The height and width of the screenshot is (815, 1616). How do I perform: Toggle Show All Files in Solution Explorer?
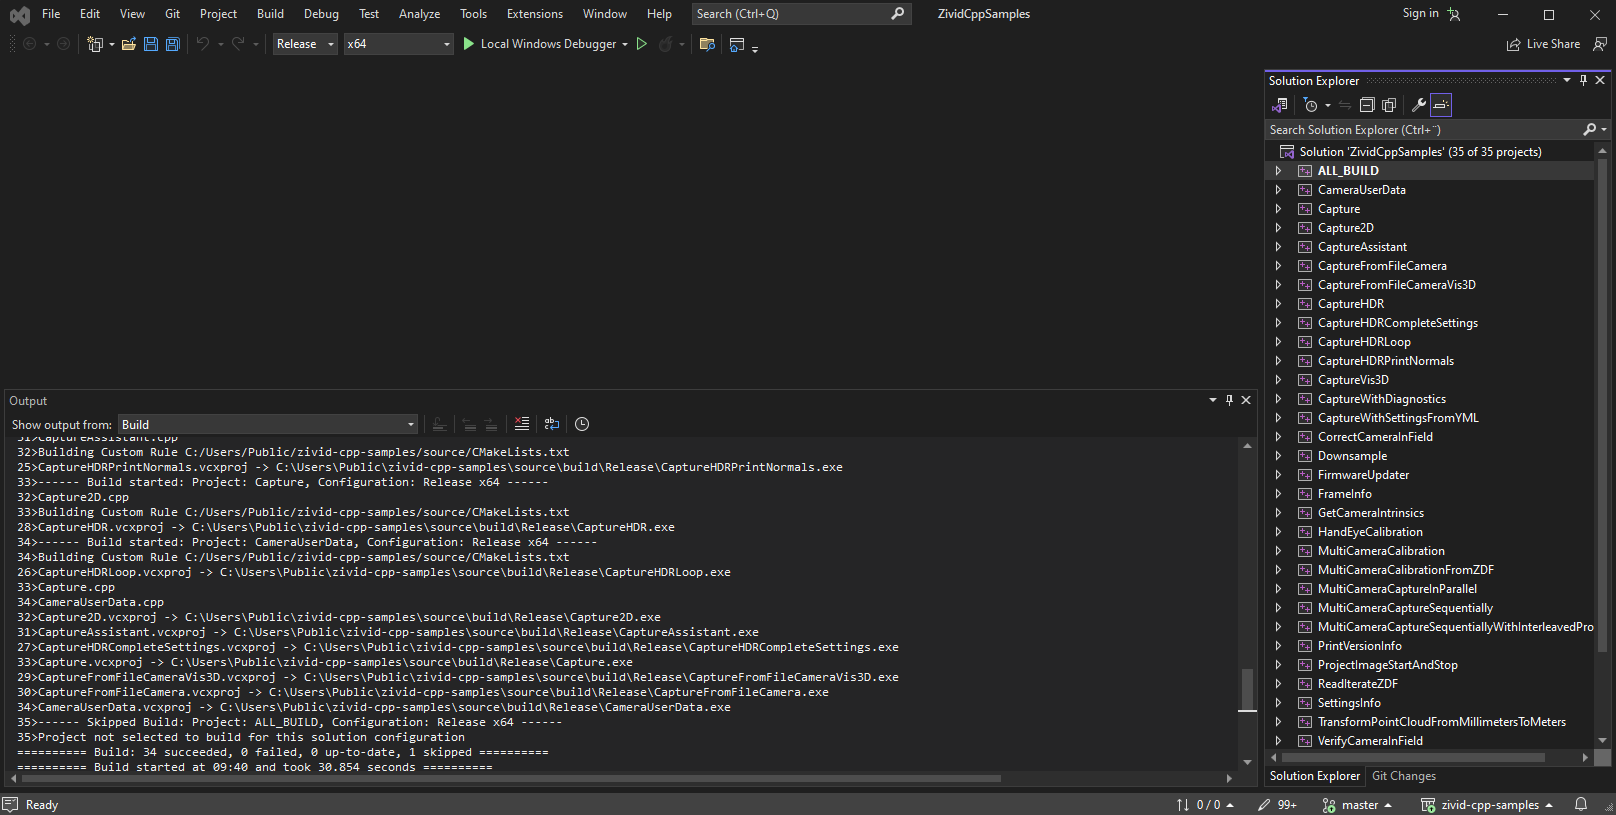coord(1389,105)
